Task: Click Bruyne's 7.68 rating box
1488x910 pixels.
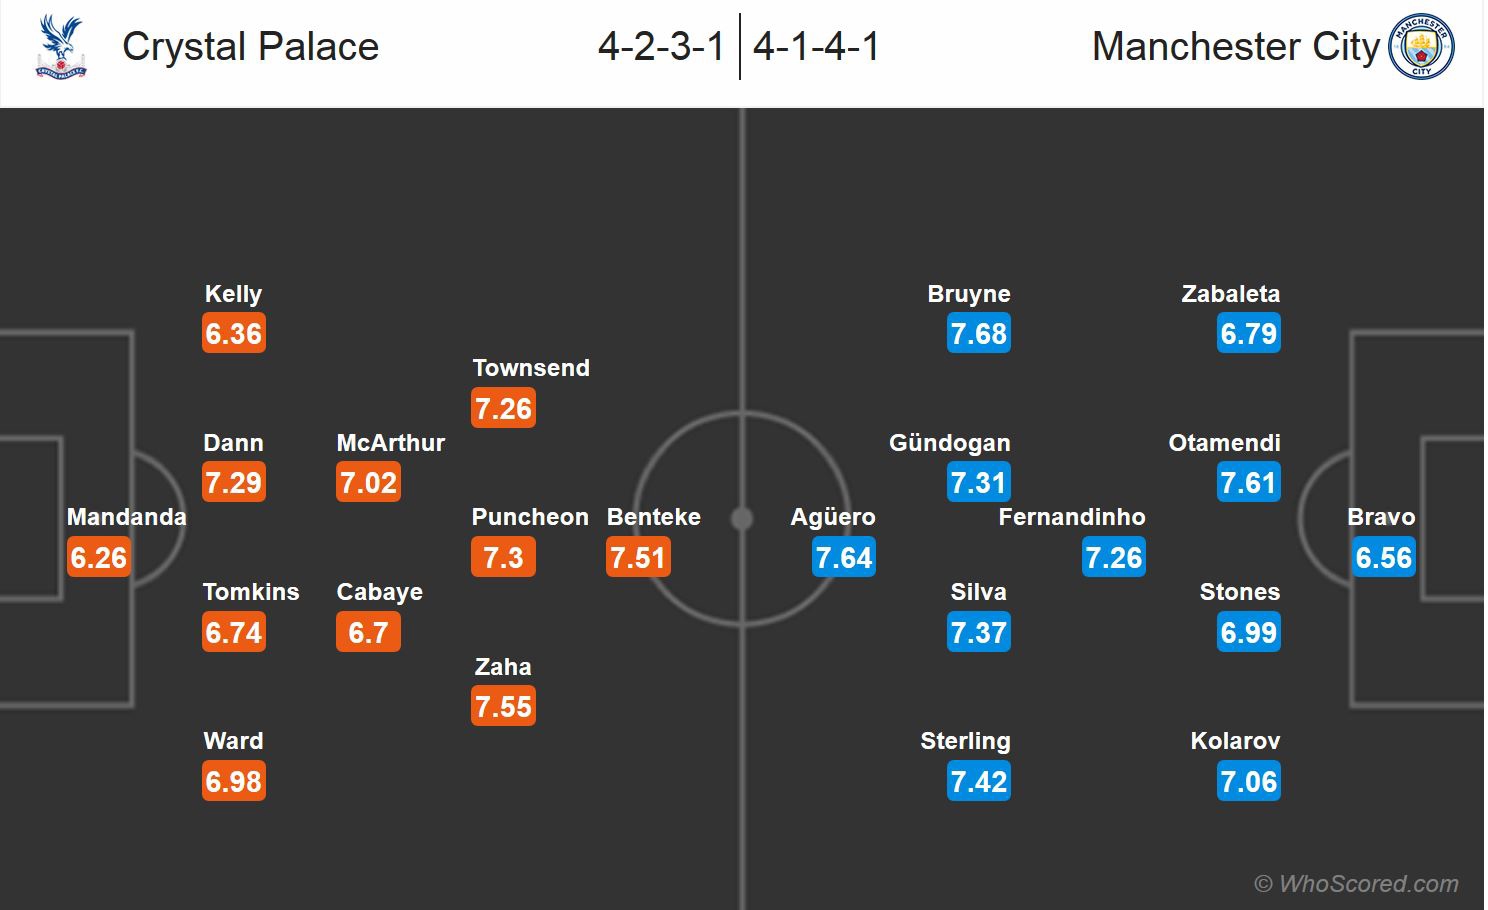Action: tap(978, 333)
